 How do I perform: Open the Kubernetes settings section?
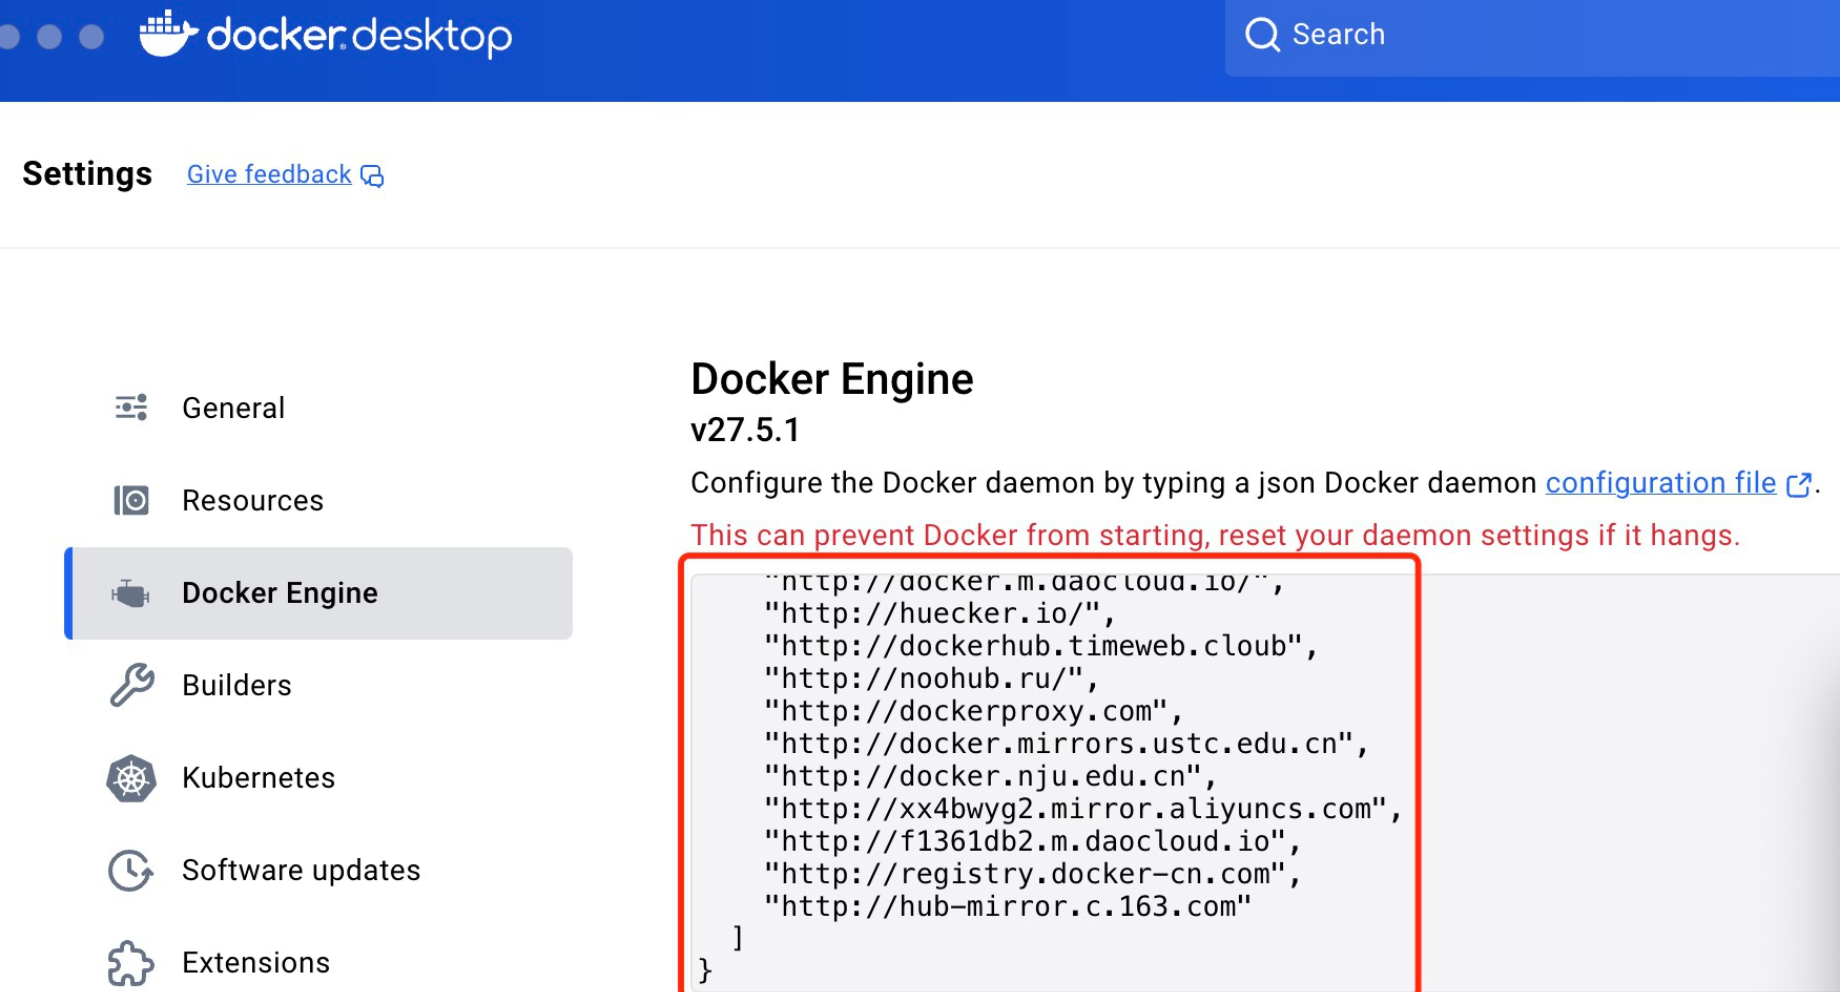319,778
